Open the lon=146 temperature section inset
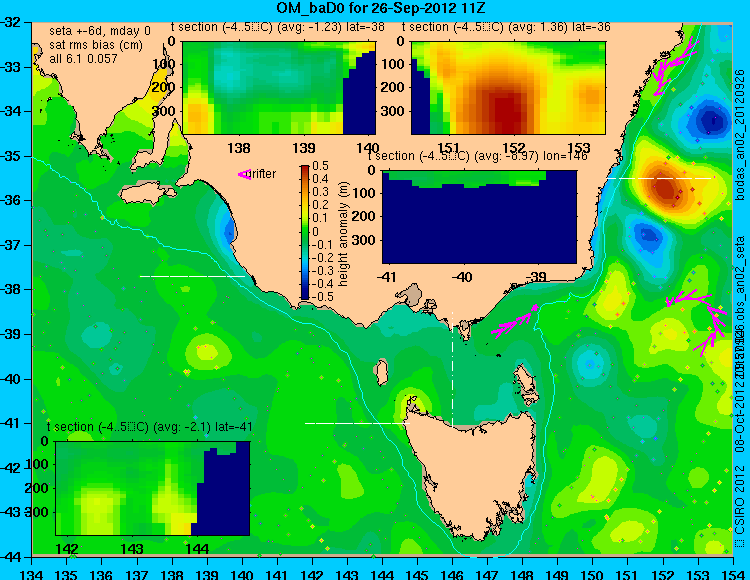The image size is (750, 580). [479, 217]
